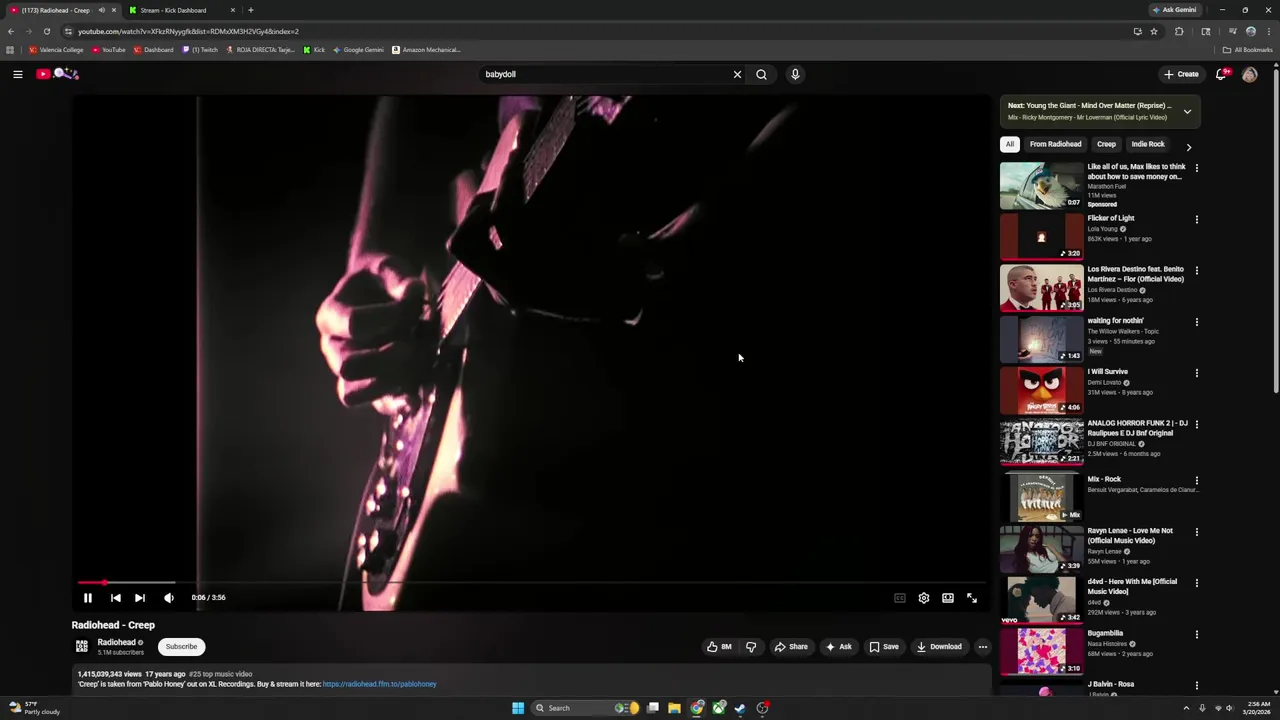Go to previous video in playlist
The width and height of the screenshot is (1280, 720).
pos(115,598)
